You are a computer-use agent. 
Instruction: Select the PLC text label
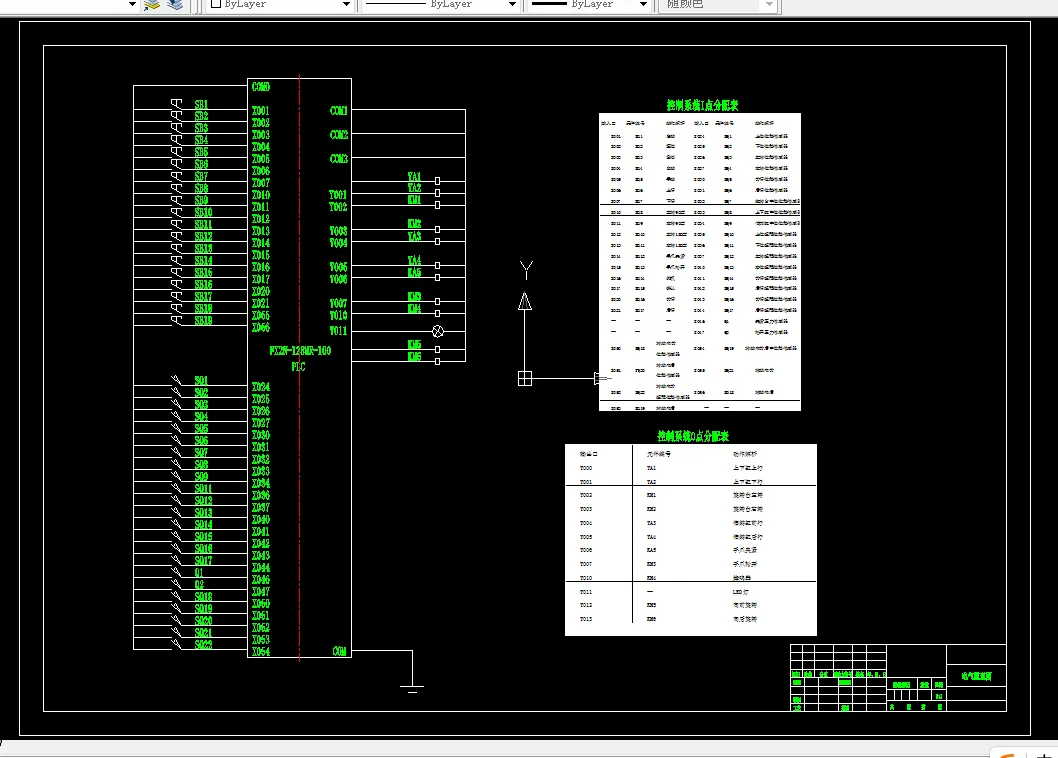[298, 367]
